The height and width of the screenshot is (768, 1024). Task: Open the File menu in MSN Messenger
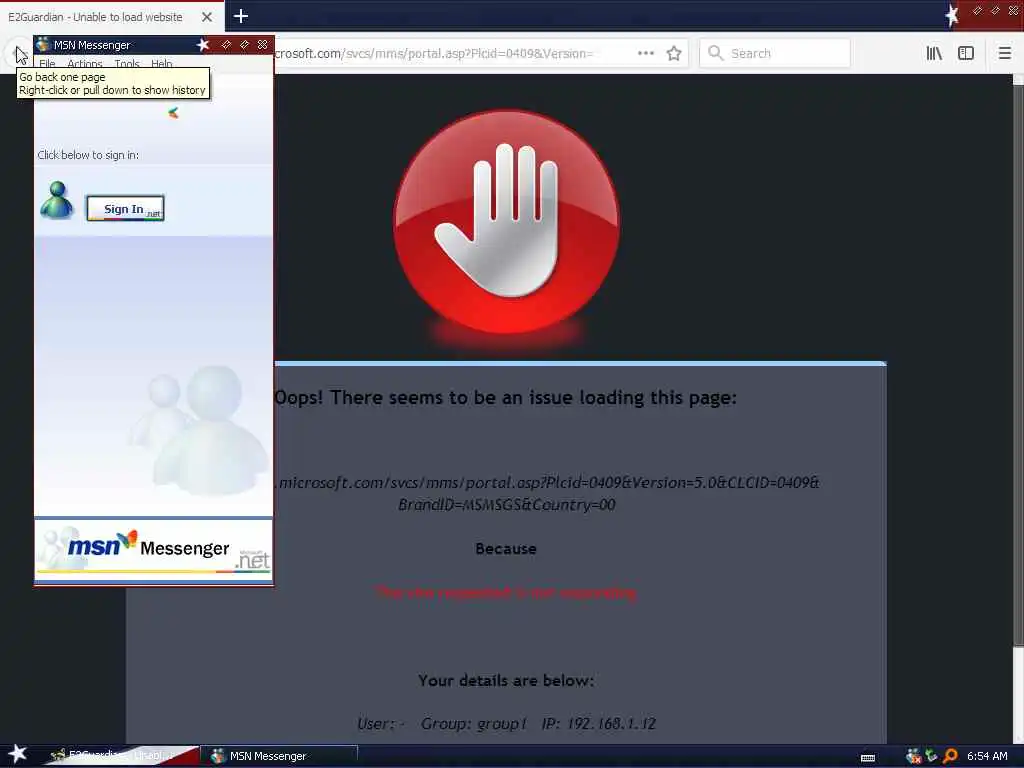coord(47,64)
